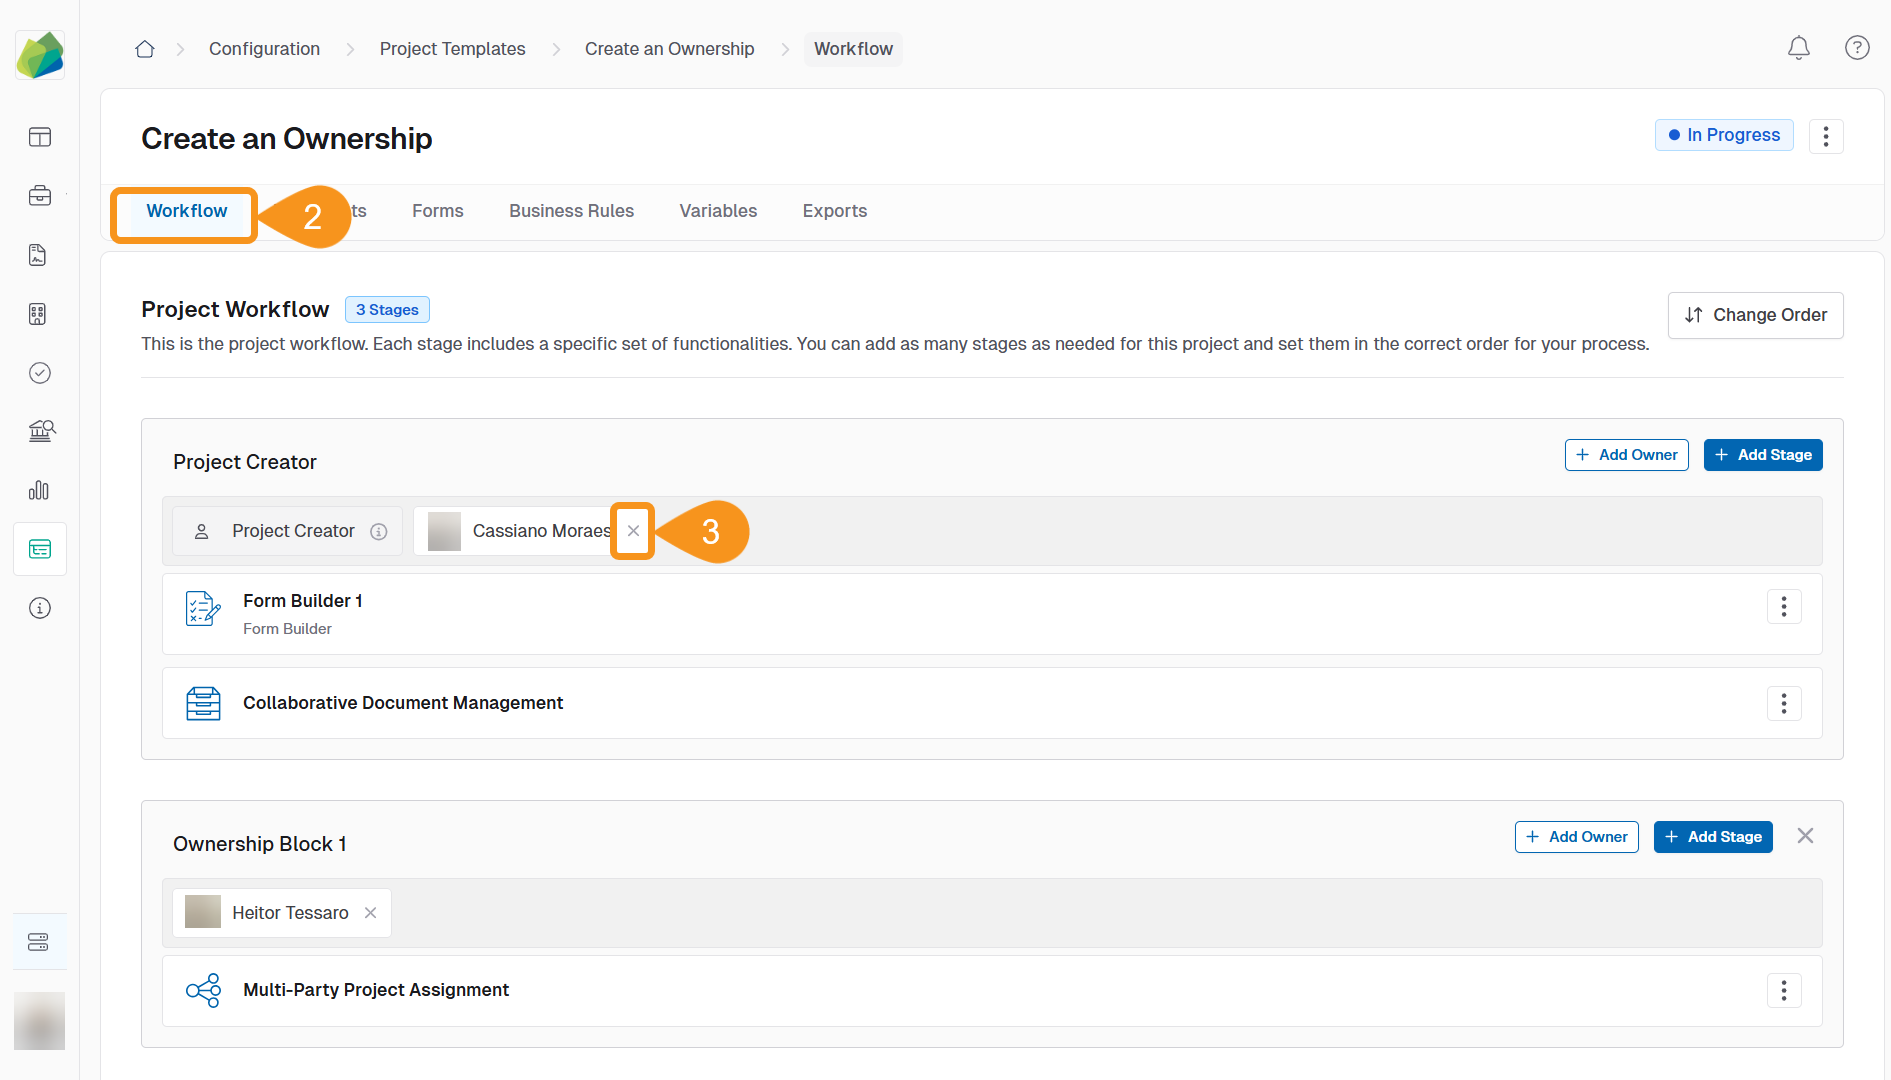Screen dimensions: 1891x1080
Task: Click Add Owner in Ownership Block 1
Action: (1576, 837)
